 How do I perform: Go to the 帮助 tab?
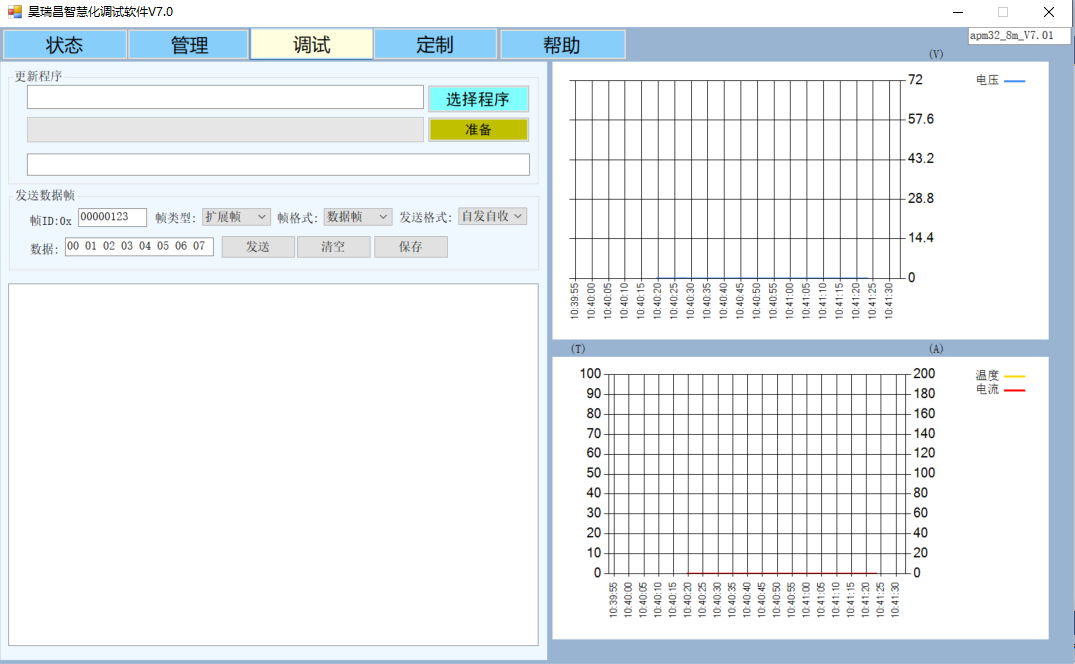click(x=562, y=45)
